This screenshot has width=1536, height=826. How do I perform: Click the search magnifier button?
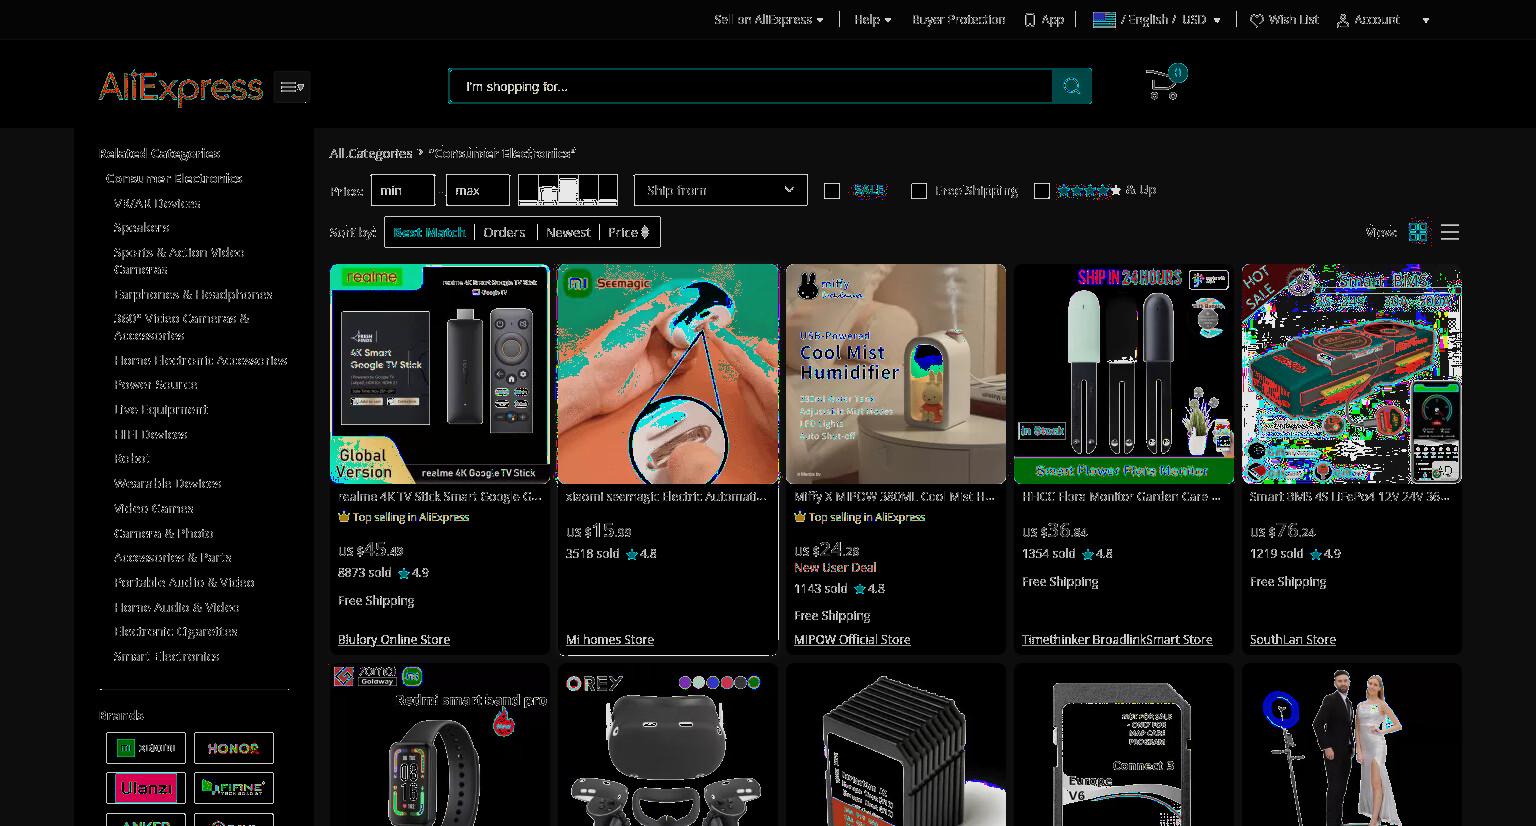[x=1071, y=87]
